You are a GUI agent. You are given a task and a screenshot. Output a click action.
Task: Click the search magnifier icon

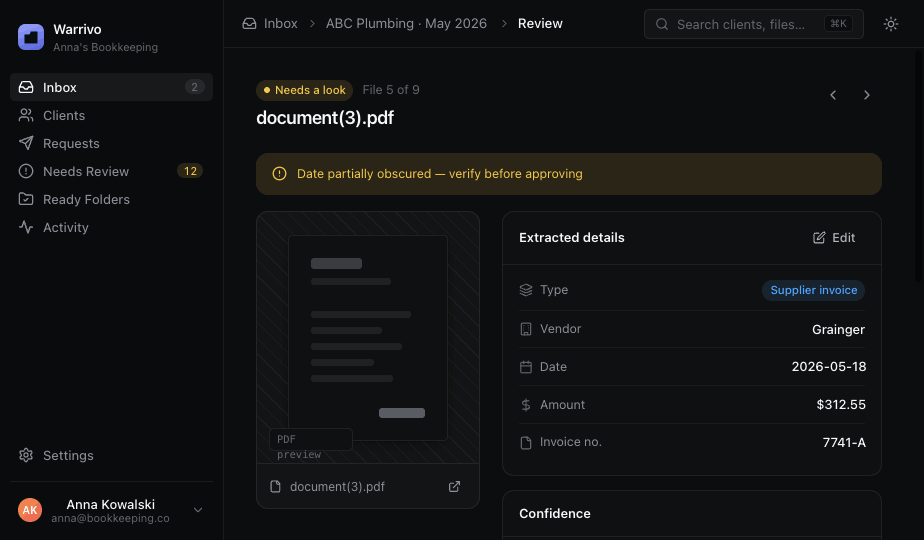(x=662, y=24)
